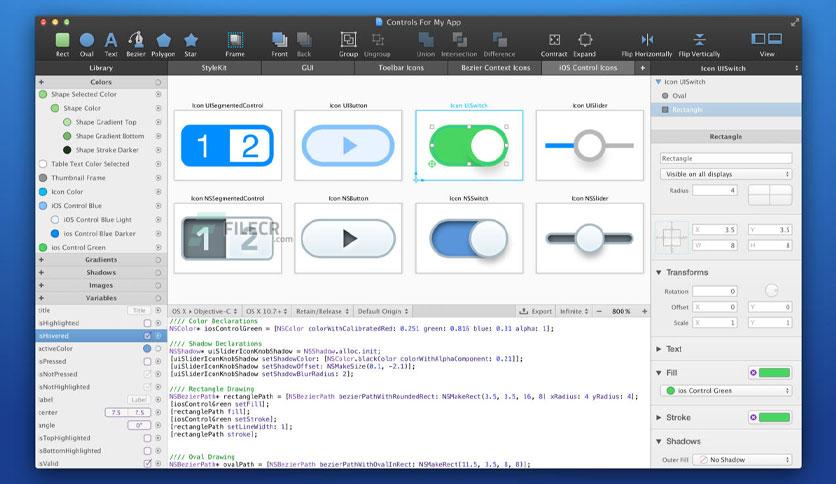Expand the Text section
The width and height of the screenshot is (836, 484).
click(659, 349)
